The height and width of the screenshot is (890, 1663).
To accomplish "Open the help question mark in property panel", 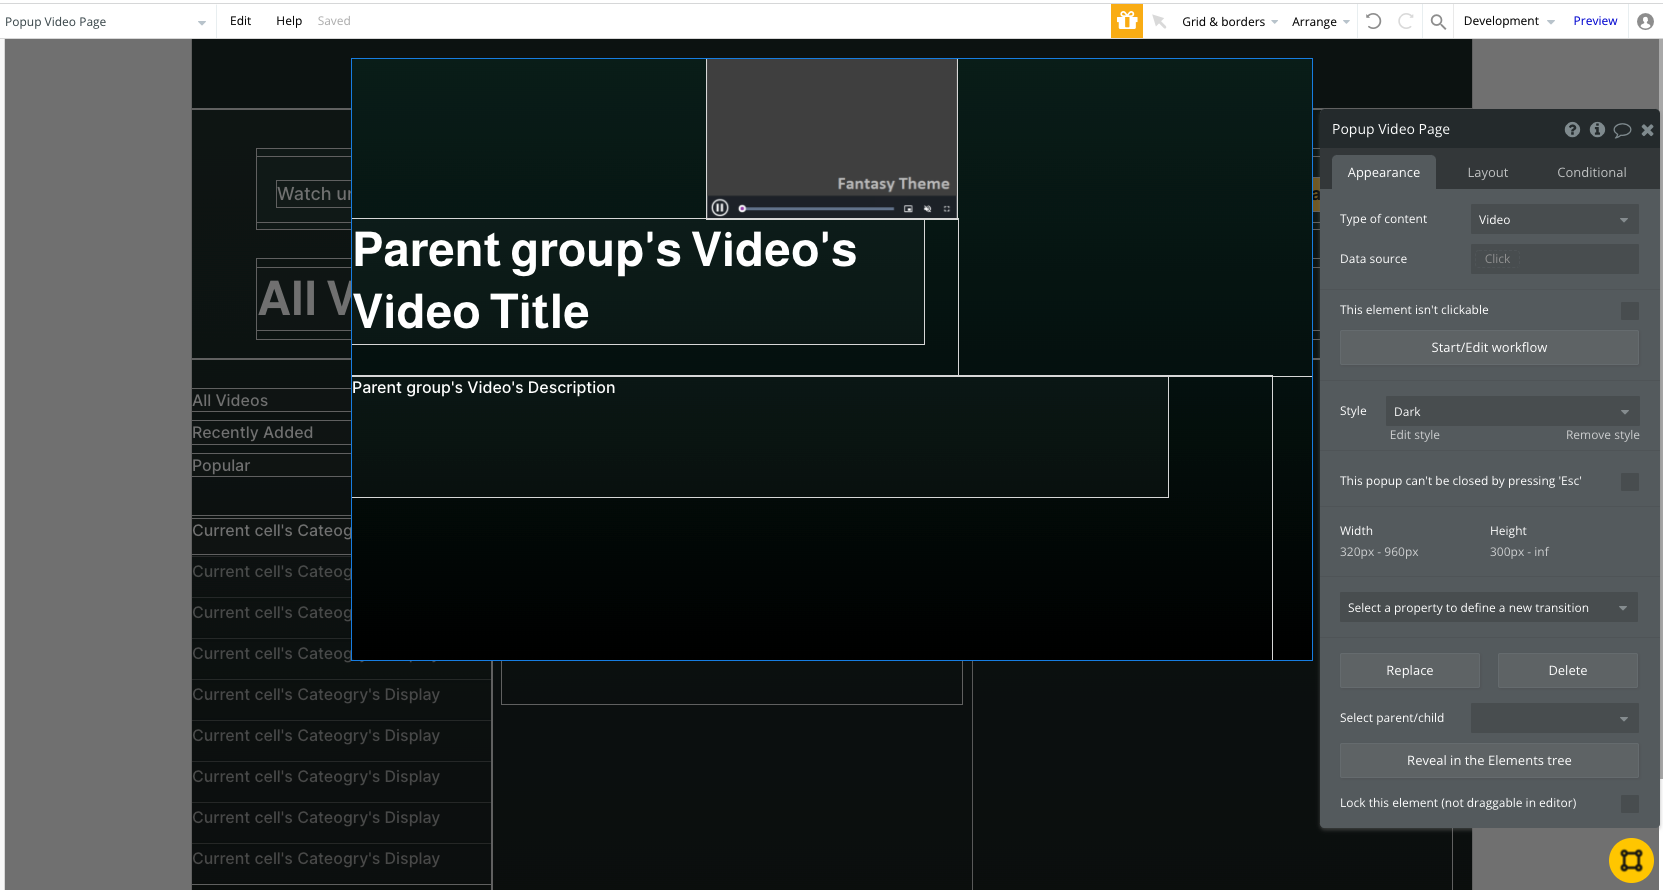I will 1572,130.
